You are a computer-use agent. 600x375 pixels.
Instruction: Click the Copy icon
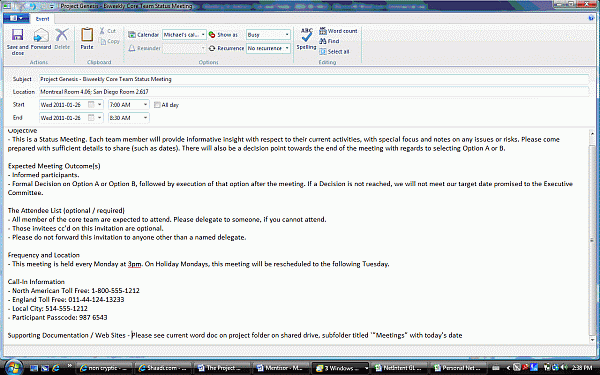point(103,42)
